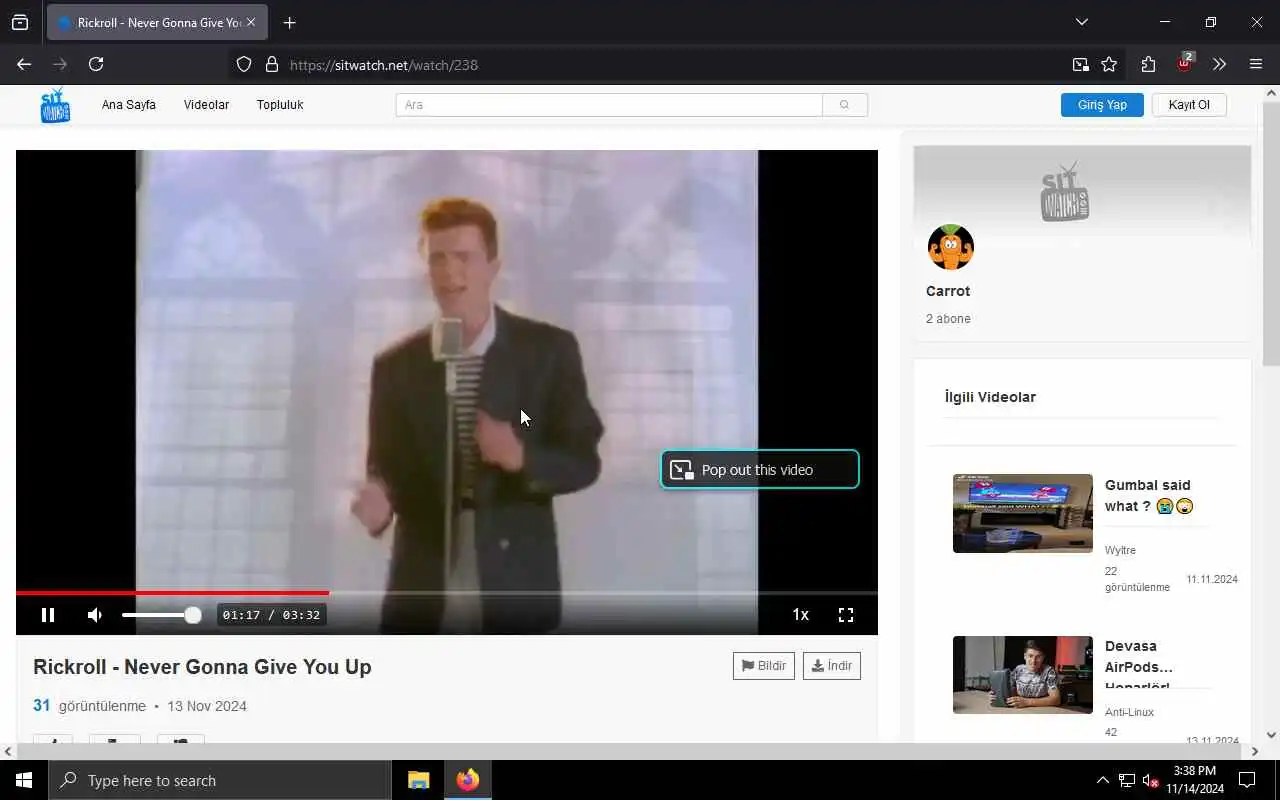Seek on the red video progress bar

(446, 593)
